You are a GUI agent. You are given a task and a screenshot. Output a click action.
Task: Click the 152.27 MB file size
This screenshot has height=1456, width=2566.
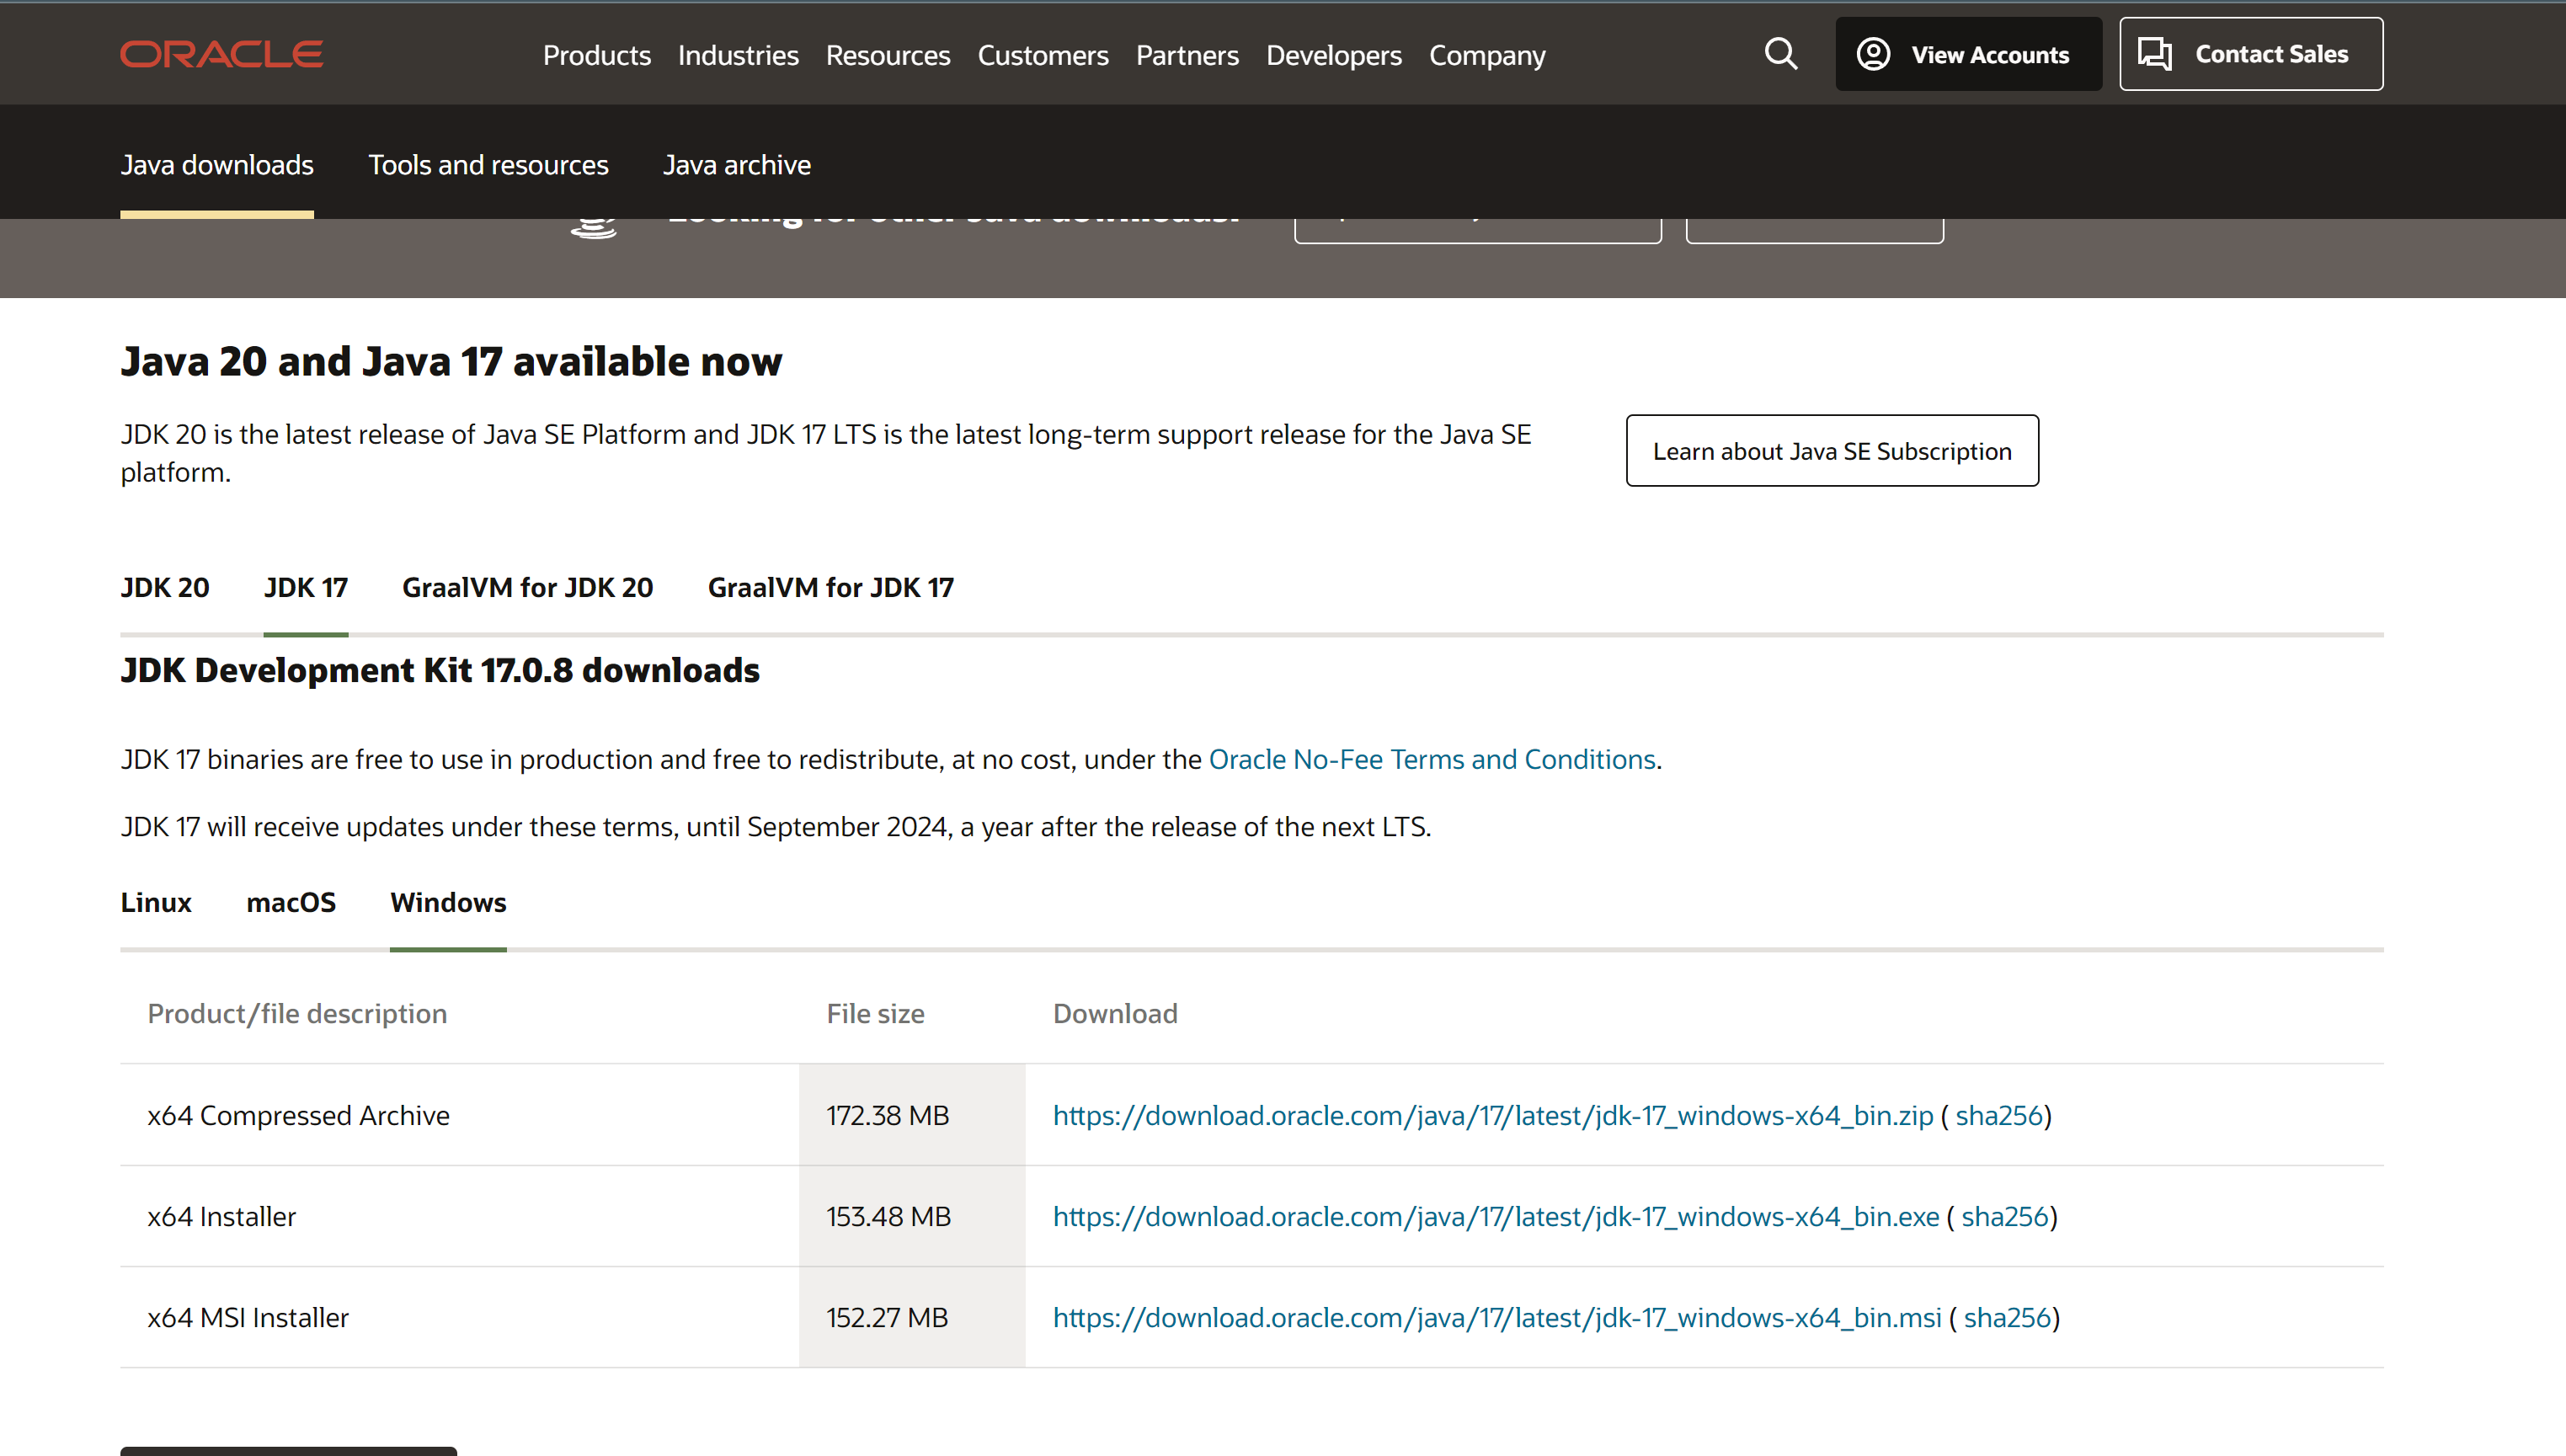[887, 1317]
